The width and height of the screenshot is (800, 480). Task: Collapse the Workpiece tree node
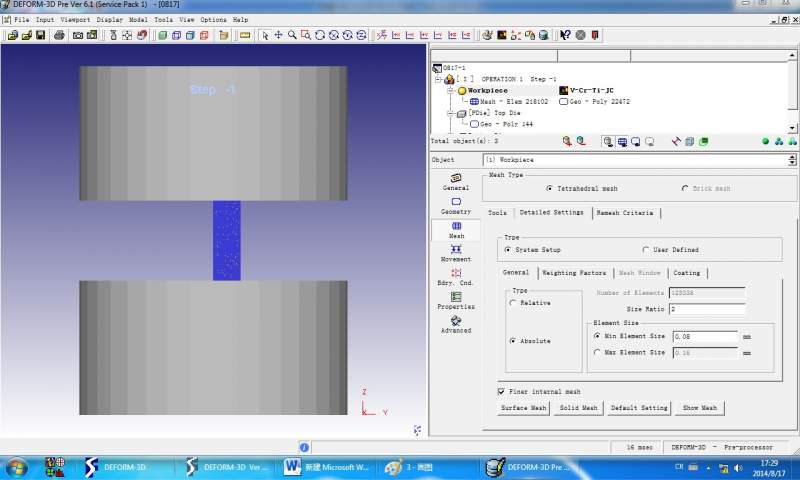pos(450,90)
